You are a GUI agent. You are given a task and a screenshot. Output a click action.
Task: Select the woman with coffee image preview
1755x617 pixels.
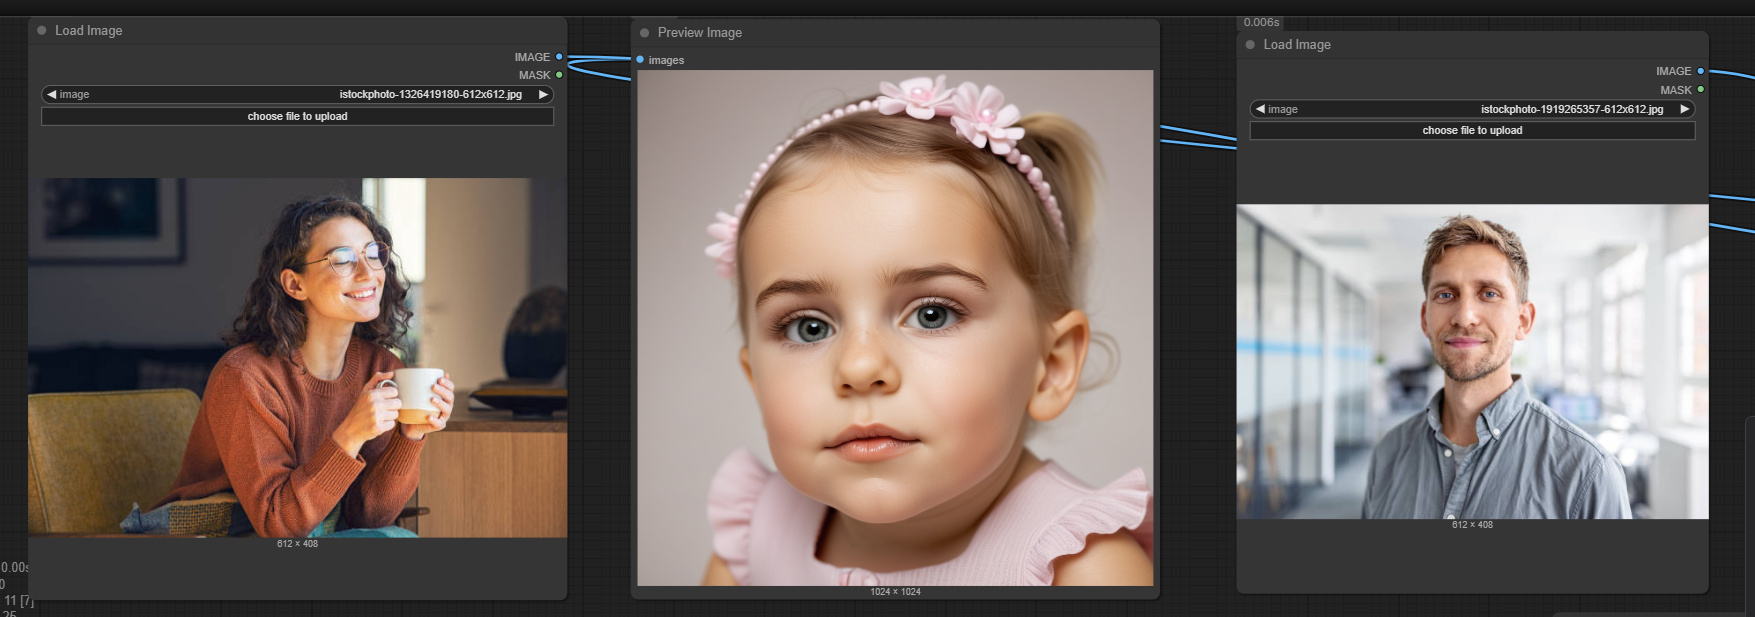pyautogui.click(x=297, y=357)
